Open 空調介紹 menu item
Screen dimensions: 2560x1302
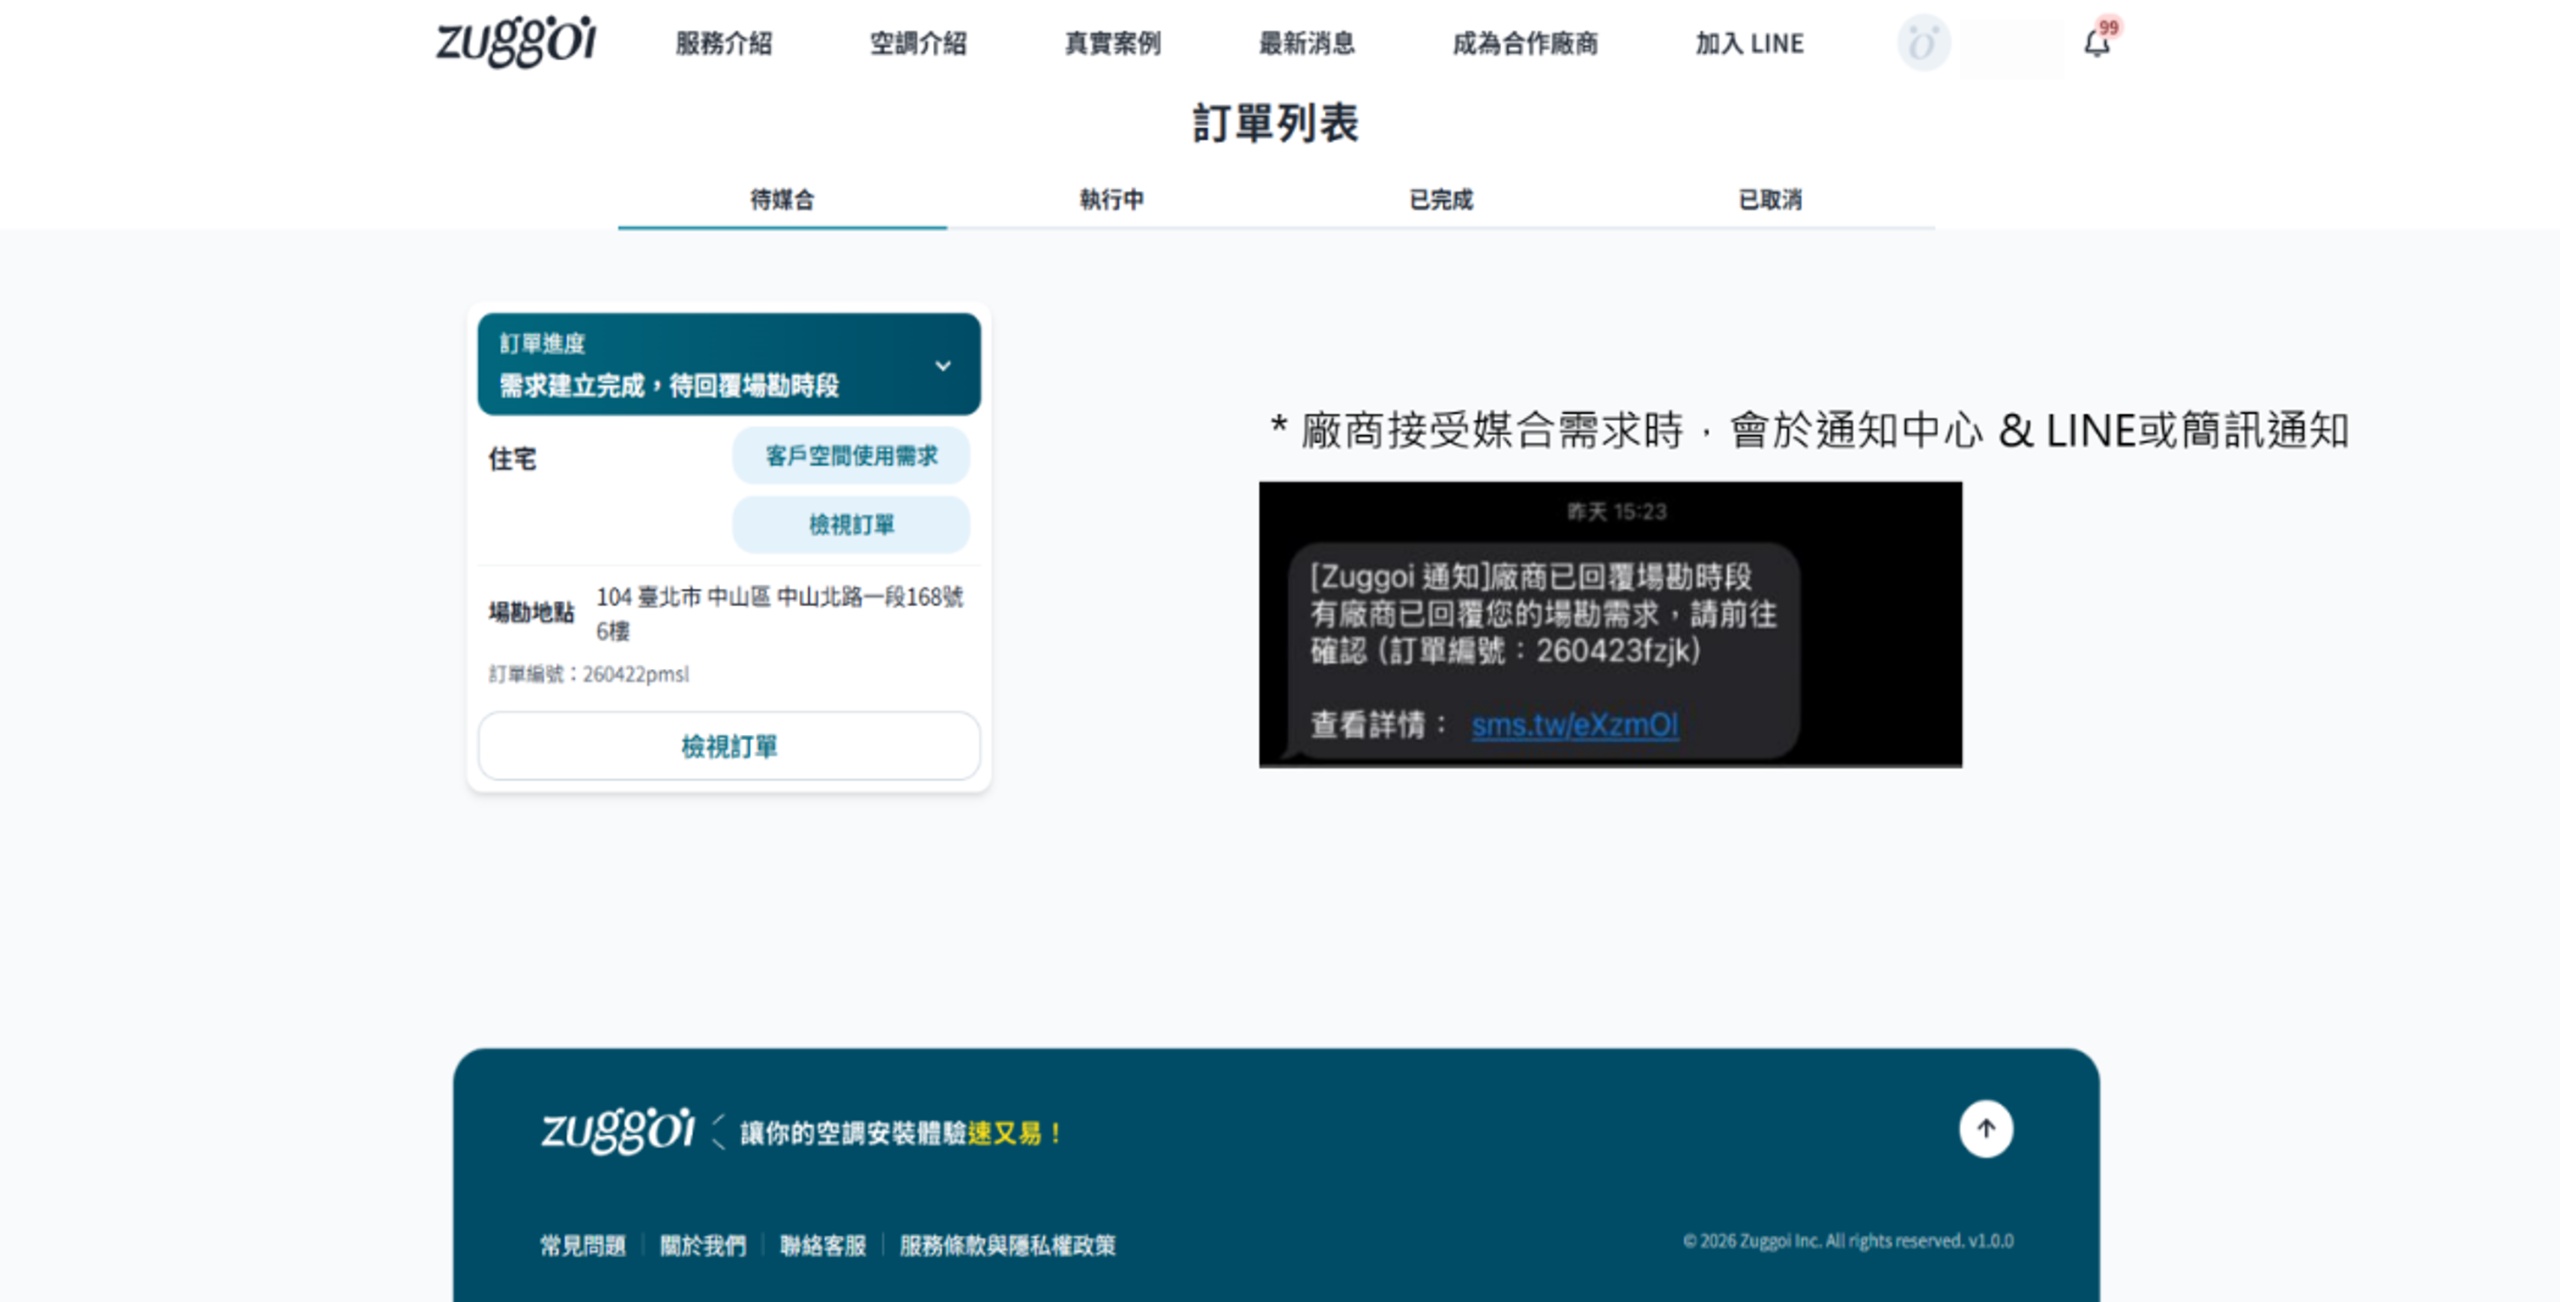(x=917, y=44)
